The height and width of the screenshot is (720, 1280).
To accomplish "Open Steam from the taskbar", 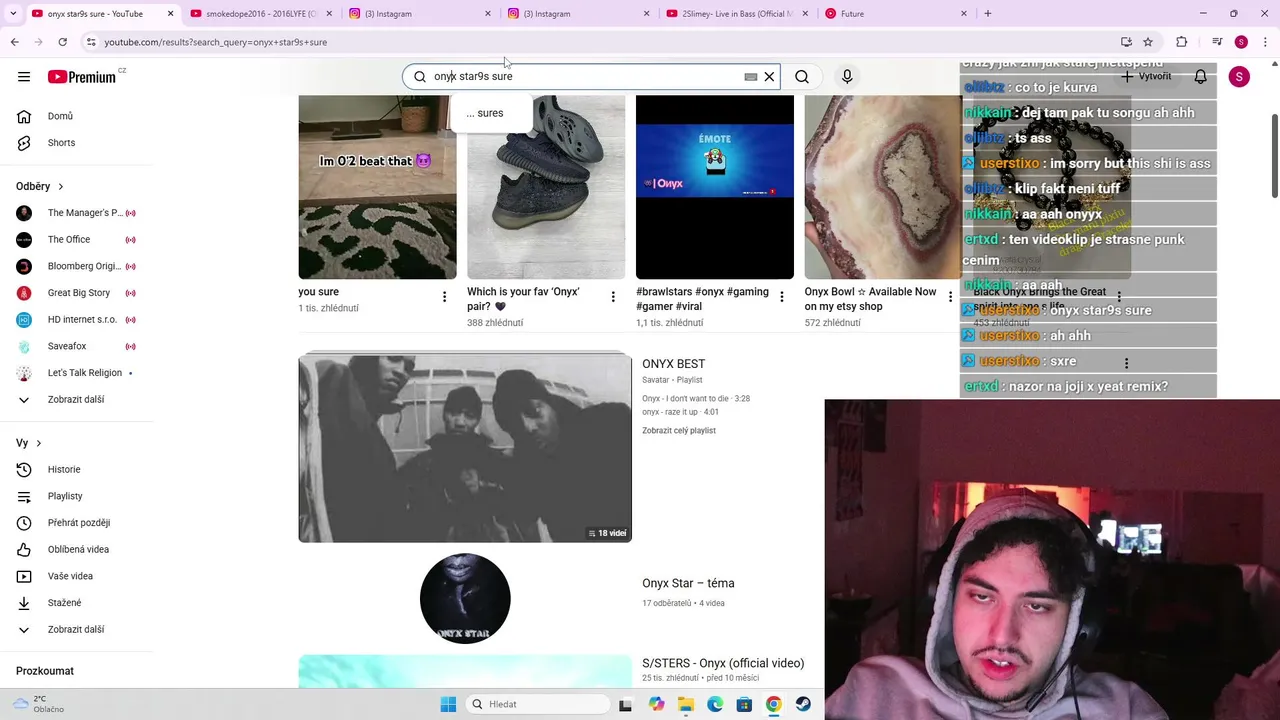I will pos(803,704).
